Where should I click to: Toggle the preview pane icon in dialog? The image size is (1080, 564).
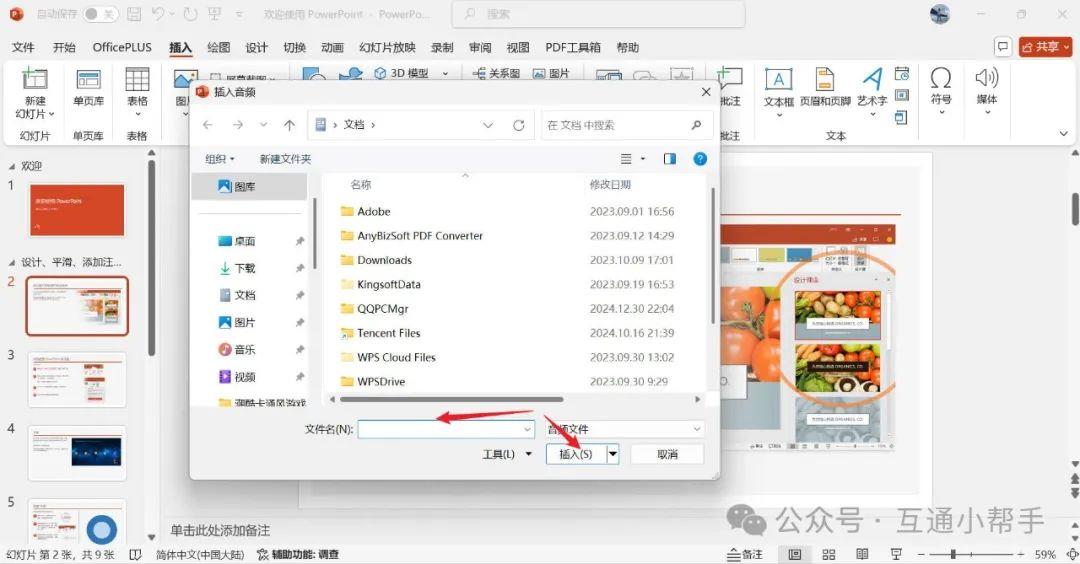pos(669,159)
